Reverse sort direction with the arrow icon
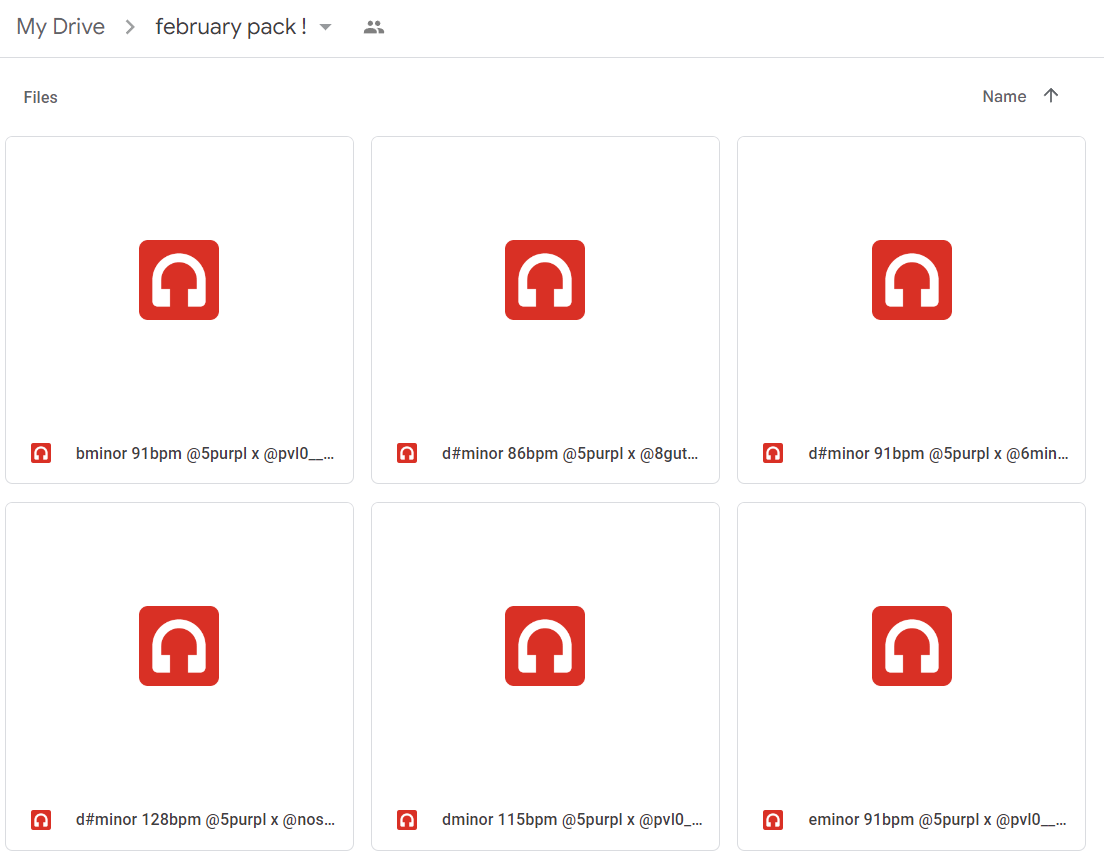Image resolution: width=1104 pixels, height=867 pixels. pyautogui.click(x=1051, y=96)
